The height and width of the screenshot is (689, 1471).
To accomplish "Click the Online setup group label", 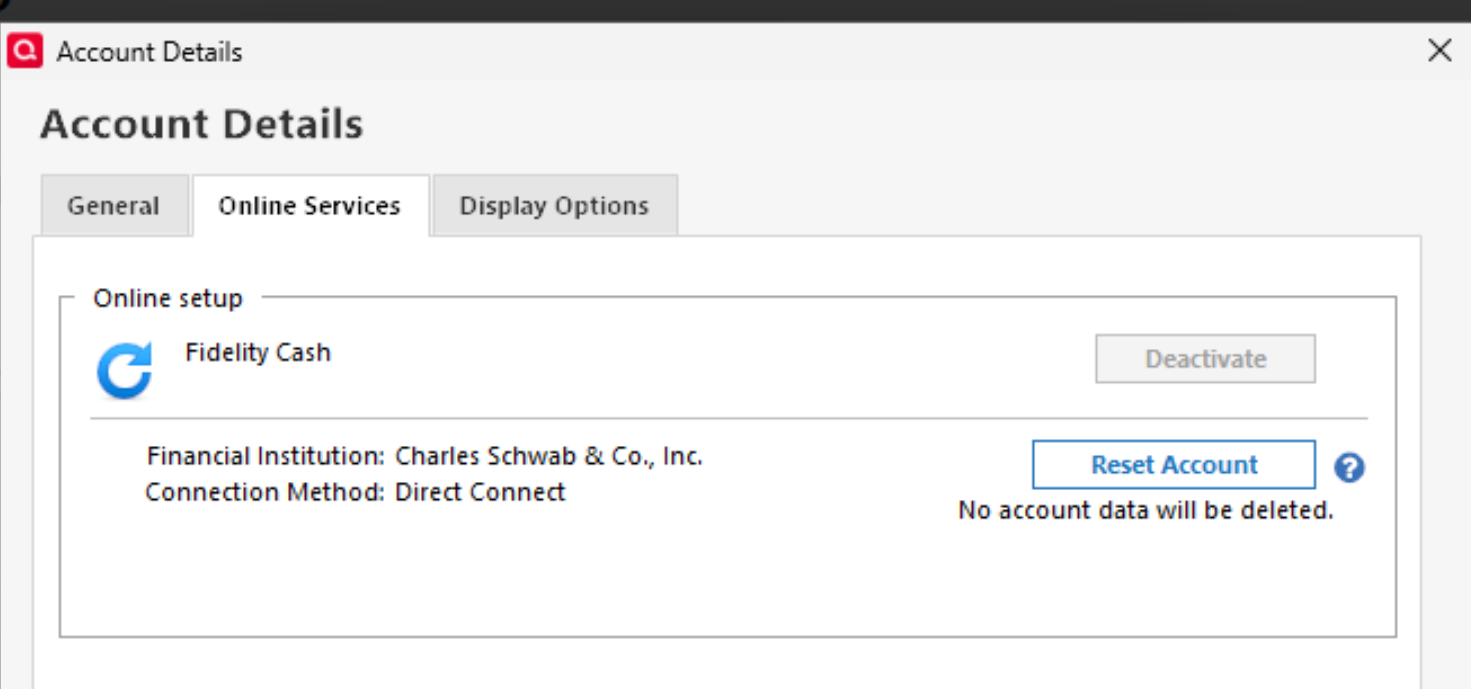I will coord(168,298).
